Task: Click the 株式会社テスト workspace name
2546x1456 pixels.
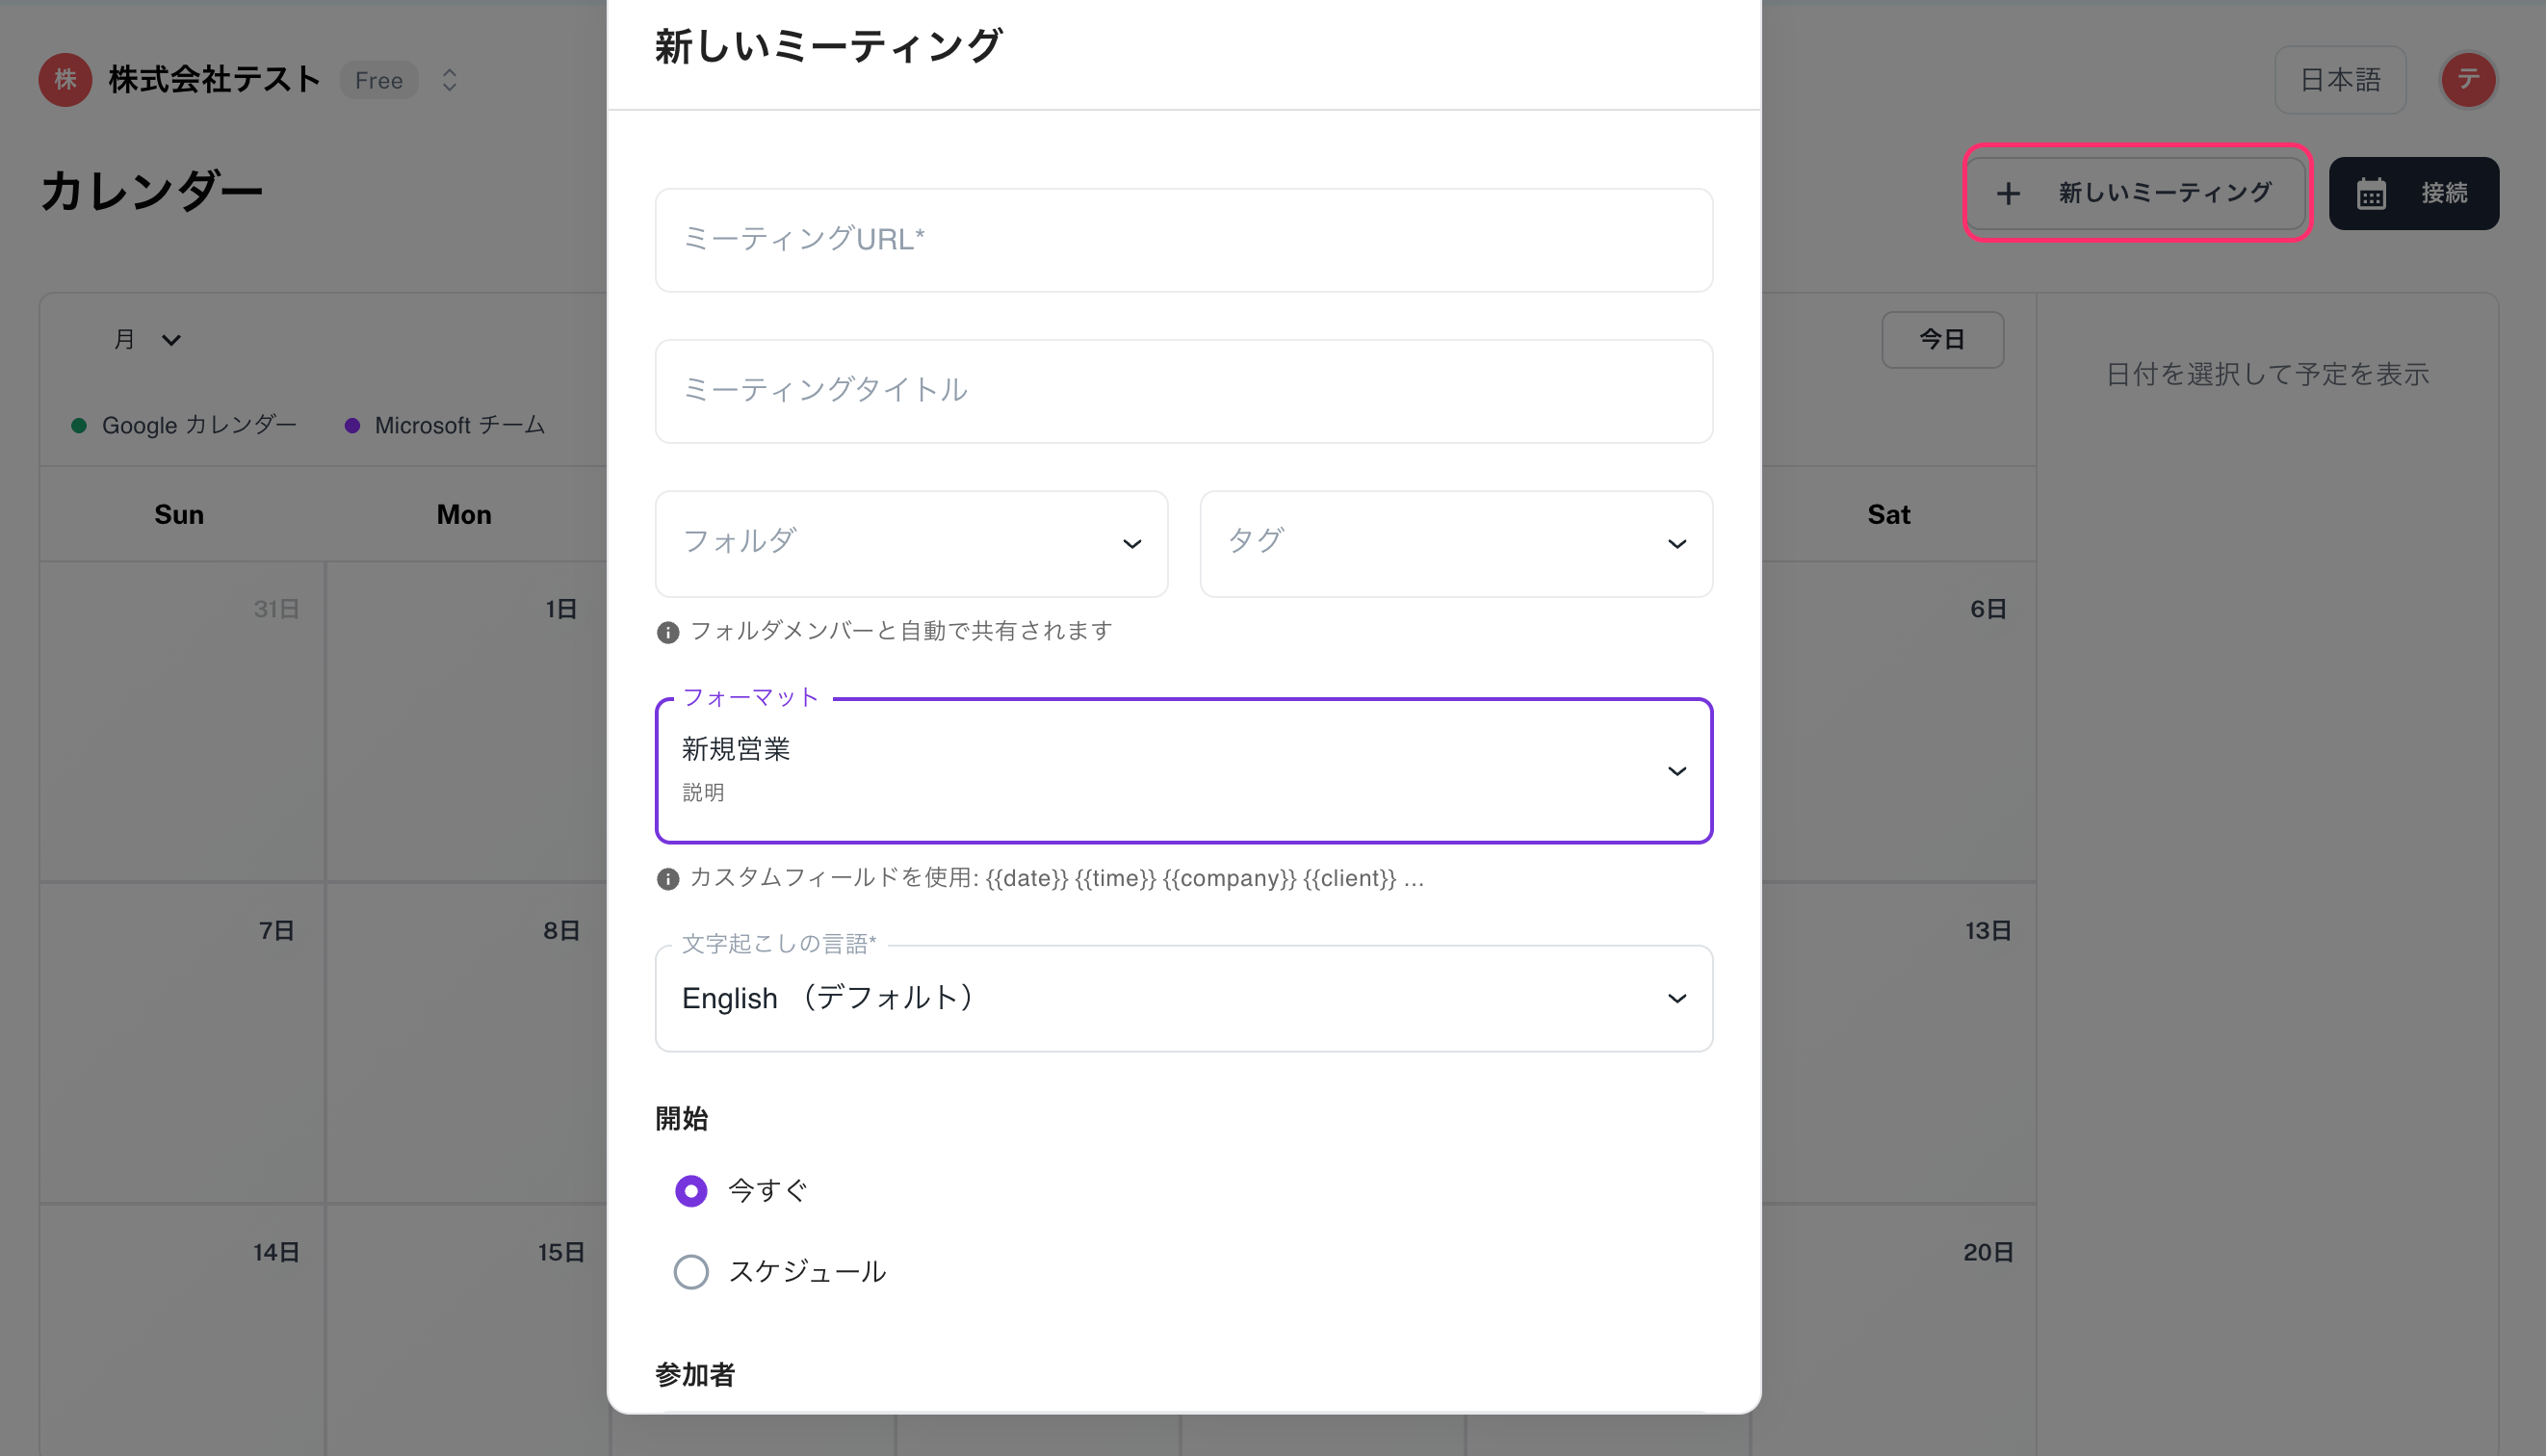Action: [214, 80]
